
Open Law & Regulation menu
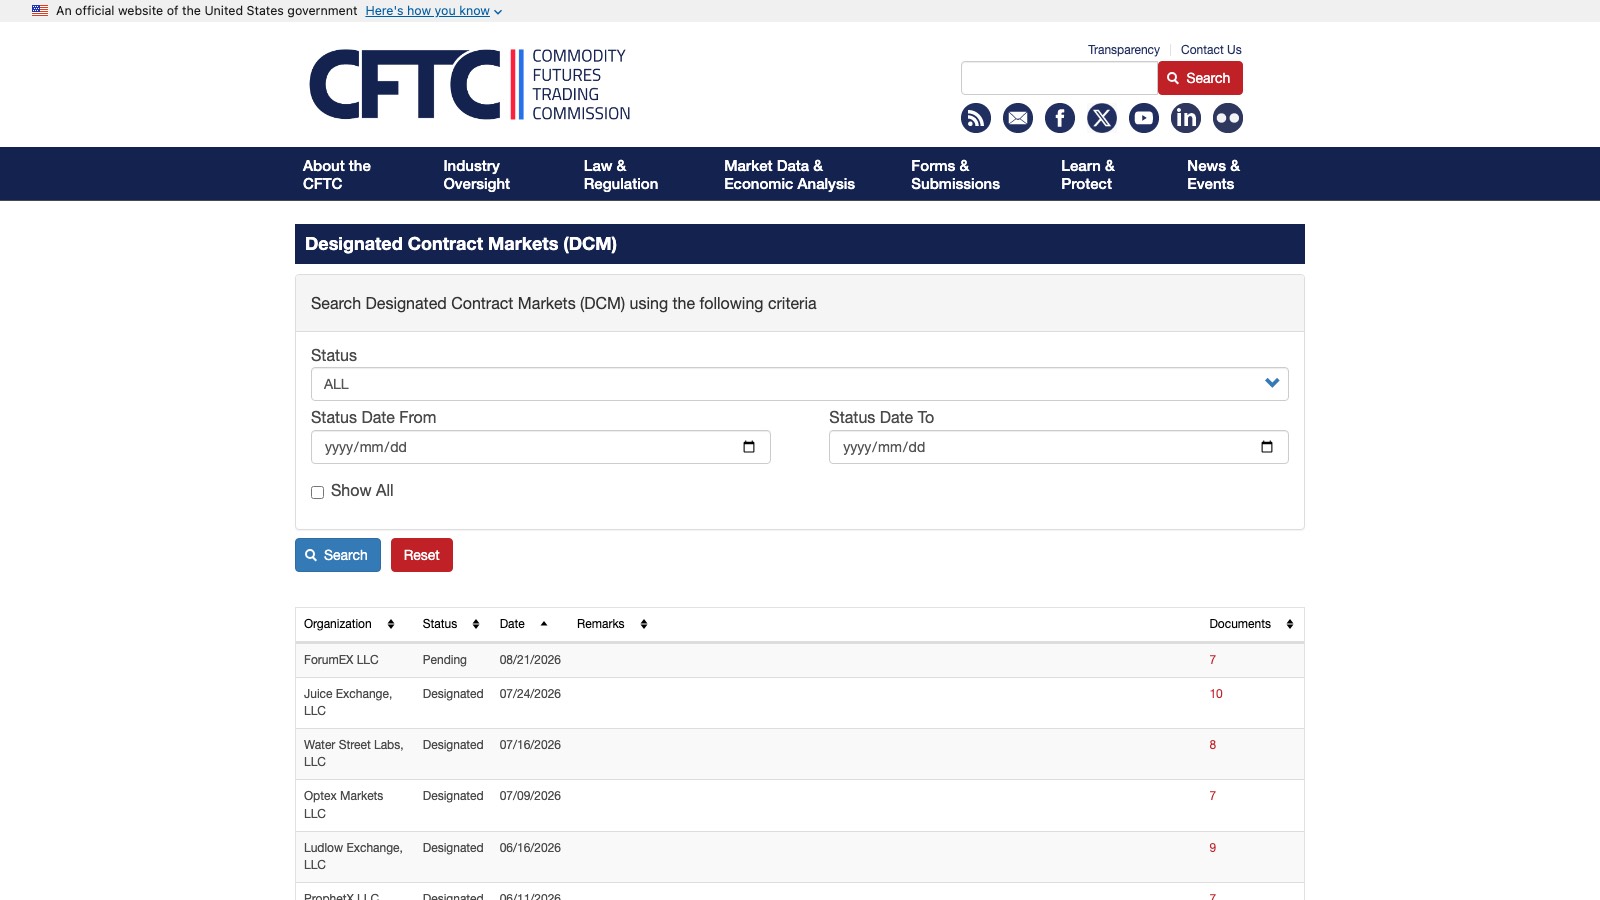tap(621, 175)
